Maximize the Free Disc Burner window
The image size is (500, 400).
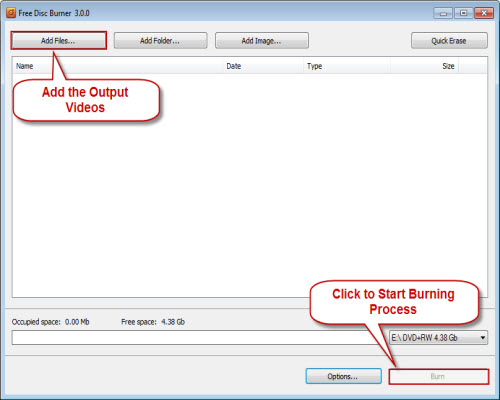pos(463,13)
